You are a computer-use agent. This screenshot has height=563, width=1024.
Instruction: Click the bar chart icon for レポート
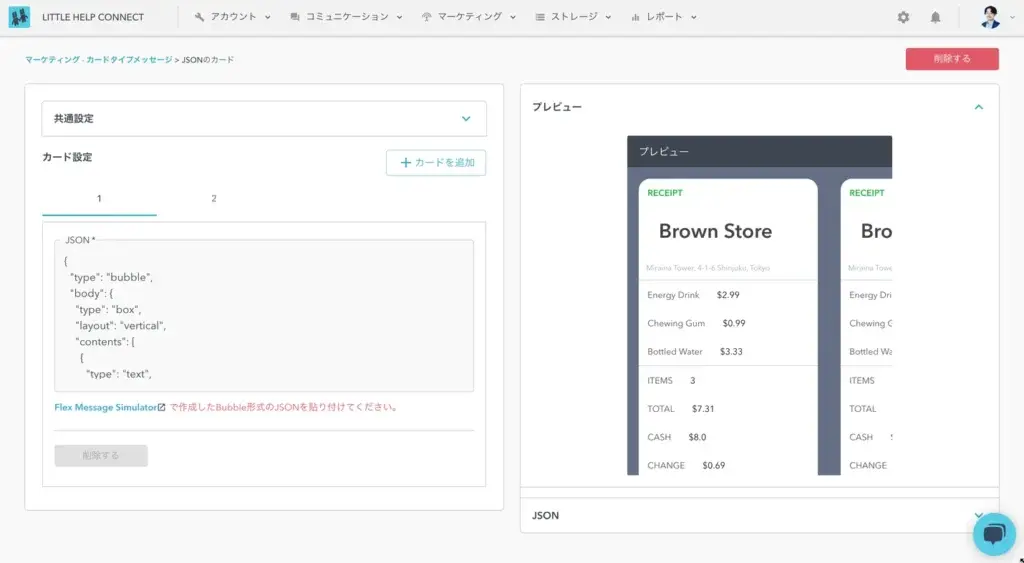635,17
